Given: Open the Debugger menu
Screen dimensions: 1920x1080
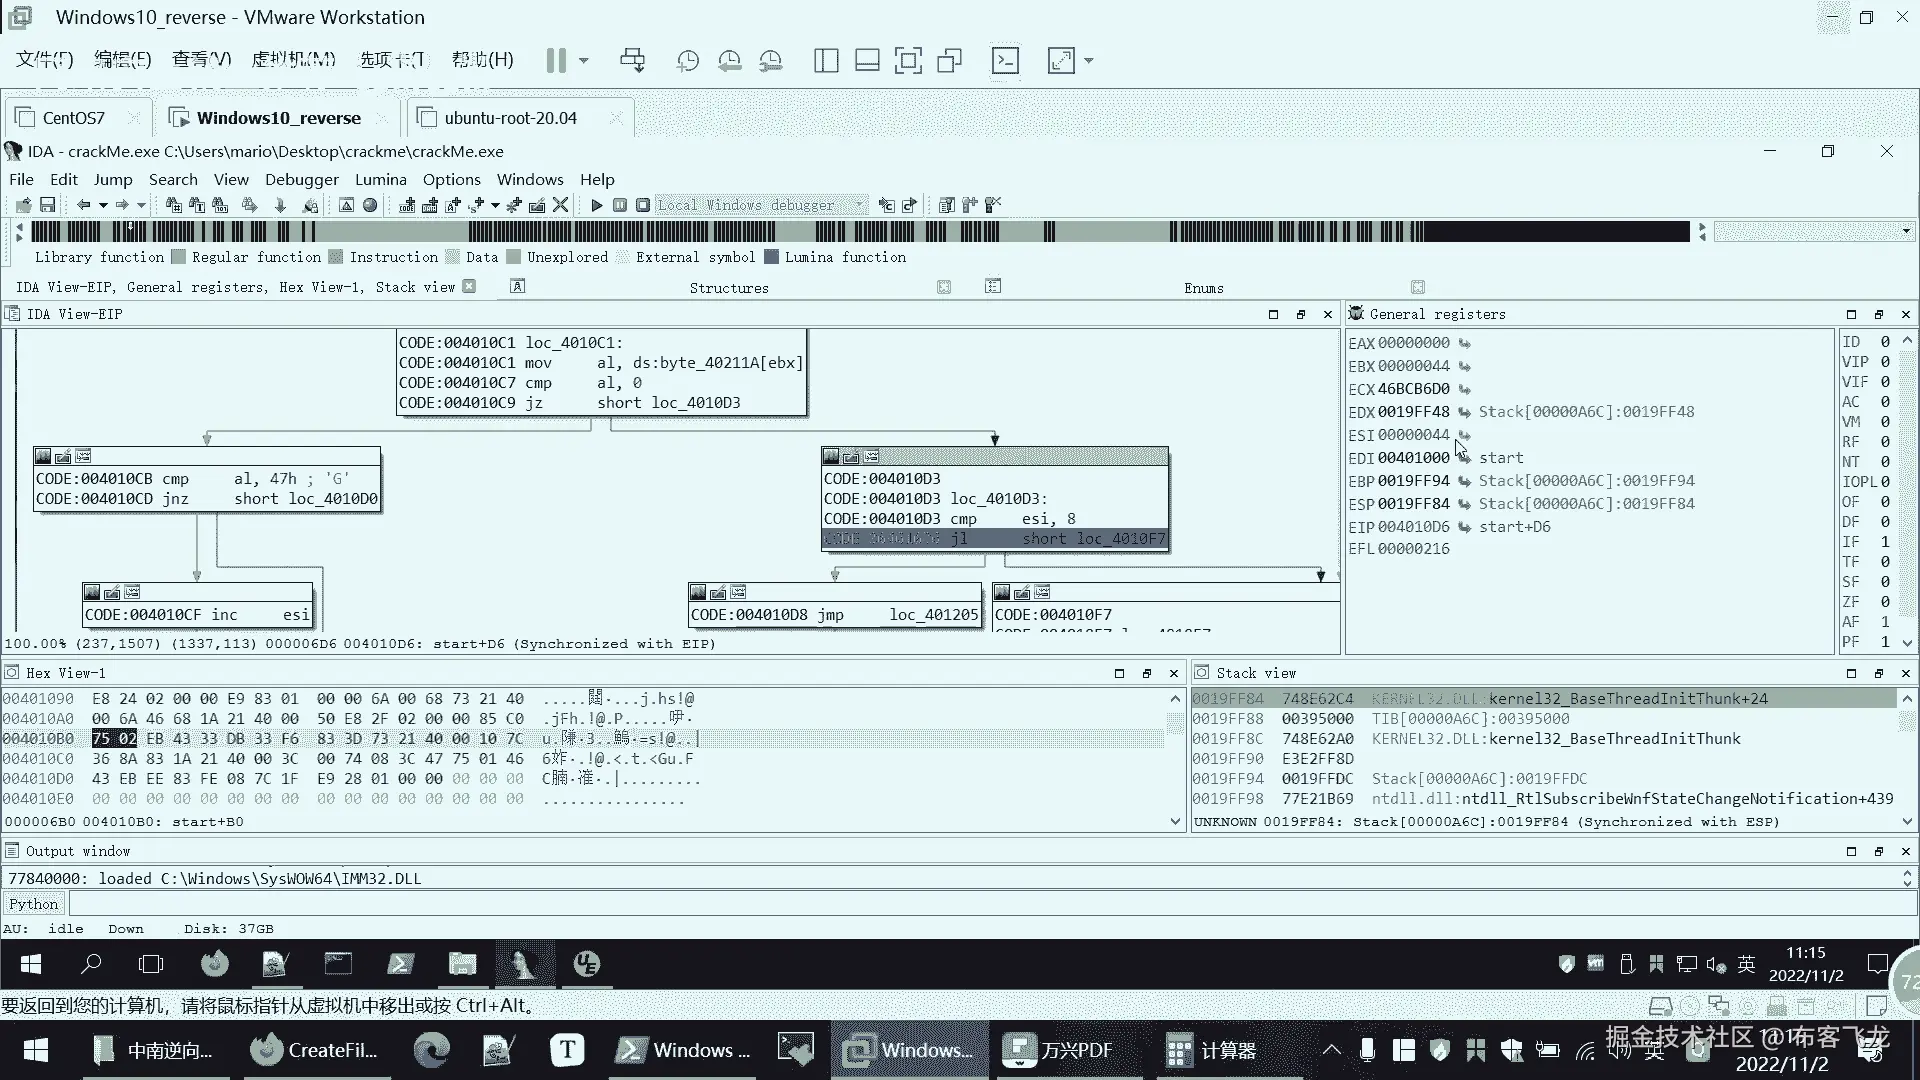Looking at the screenshot, I should (x=301, y=180).
